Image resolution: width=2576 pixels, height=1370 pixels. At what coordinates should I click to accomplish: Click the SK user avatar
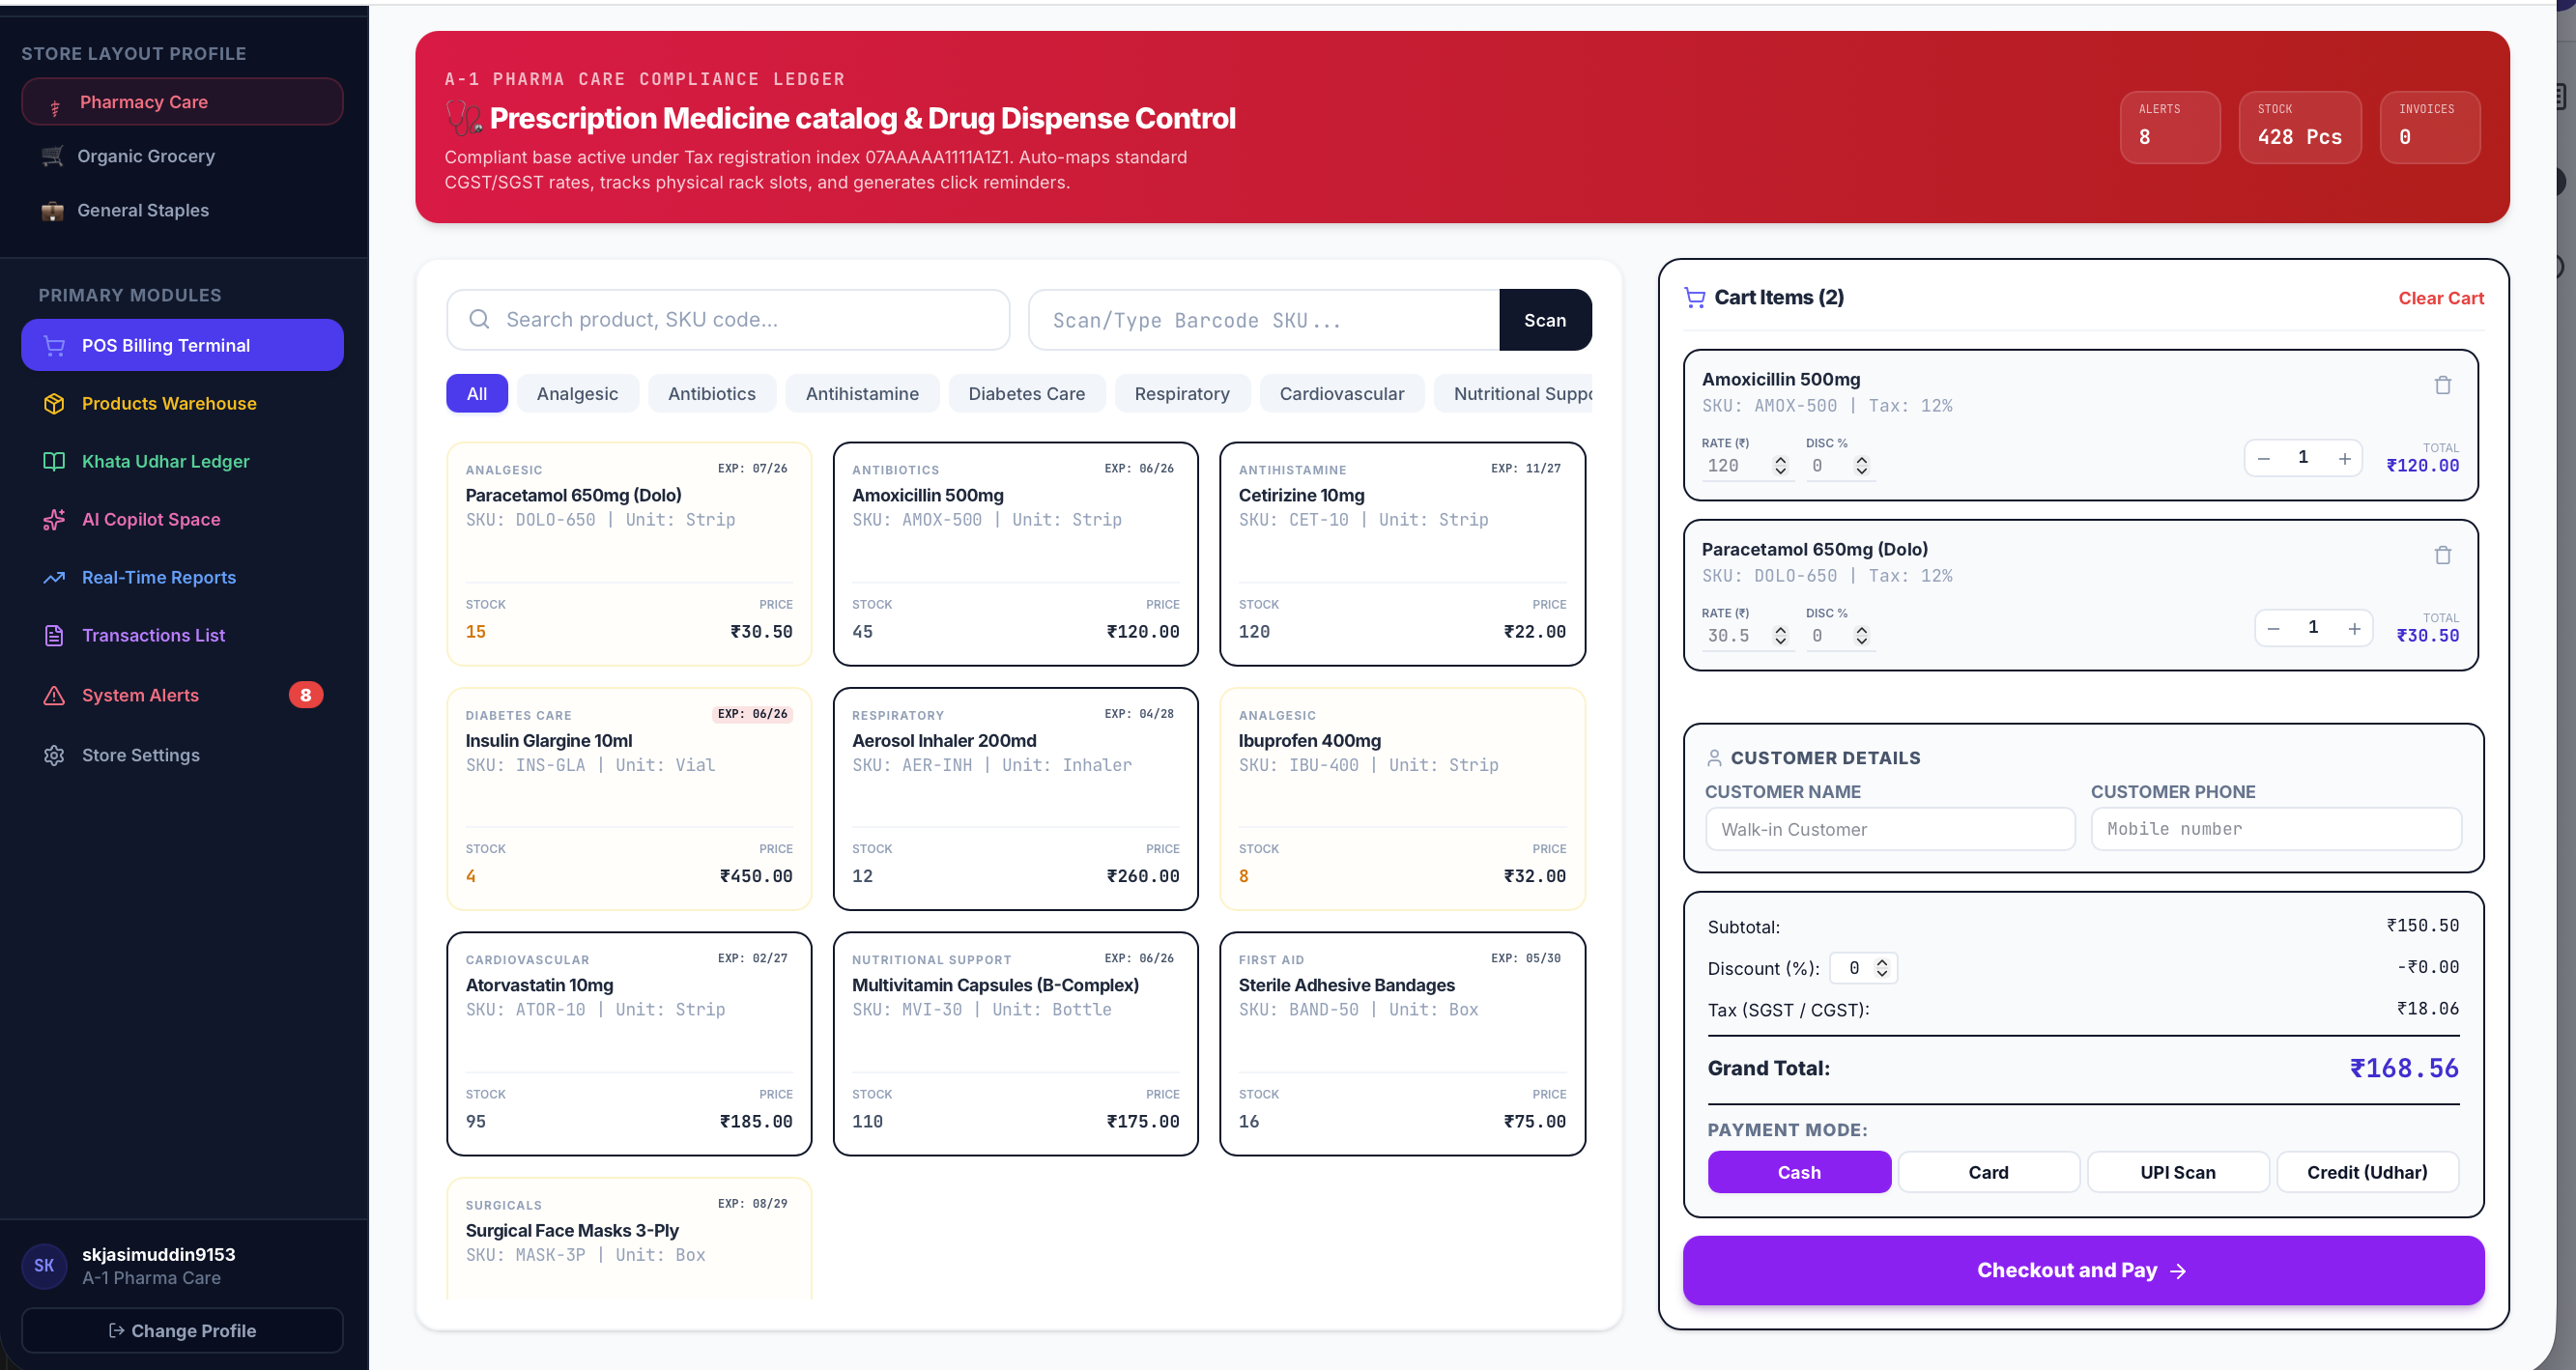(x=44, y=1265)
